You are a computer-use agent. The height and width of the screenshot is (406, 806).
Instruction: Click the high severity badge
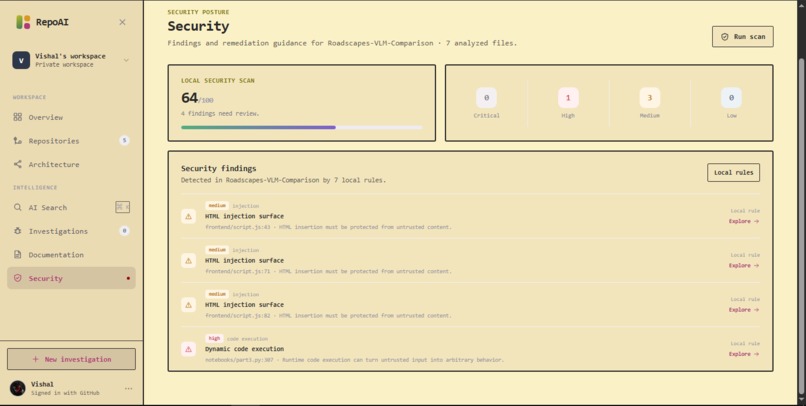click(x=214, y=338)
